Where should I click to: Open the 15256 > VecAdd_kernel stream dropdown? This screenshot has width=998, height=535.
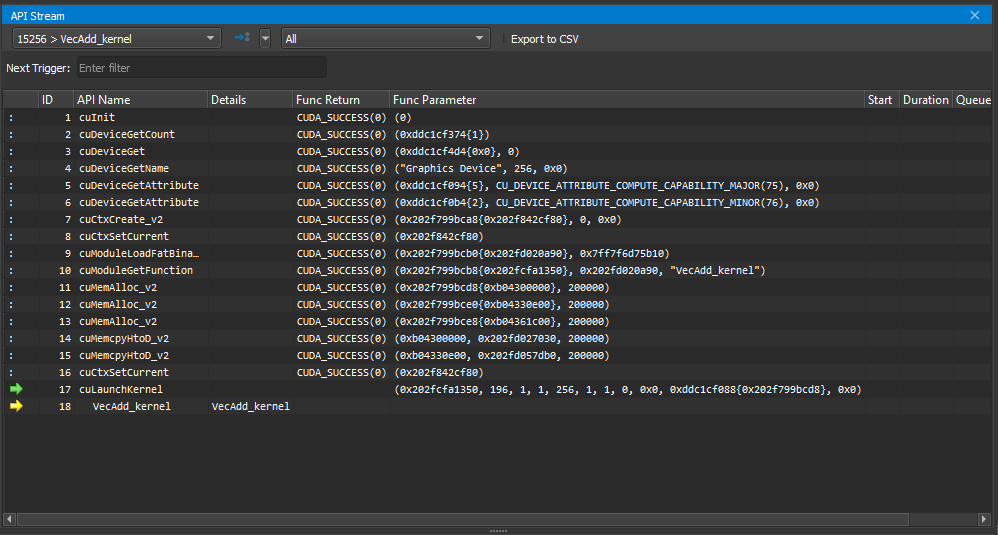click(x=115, y=39)
